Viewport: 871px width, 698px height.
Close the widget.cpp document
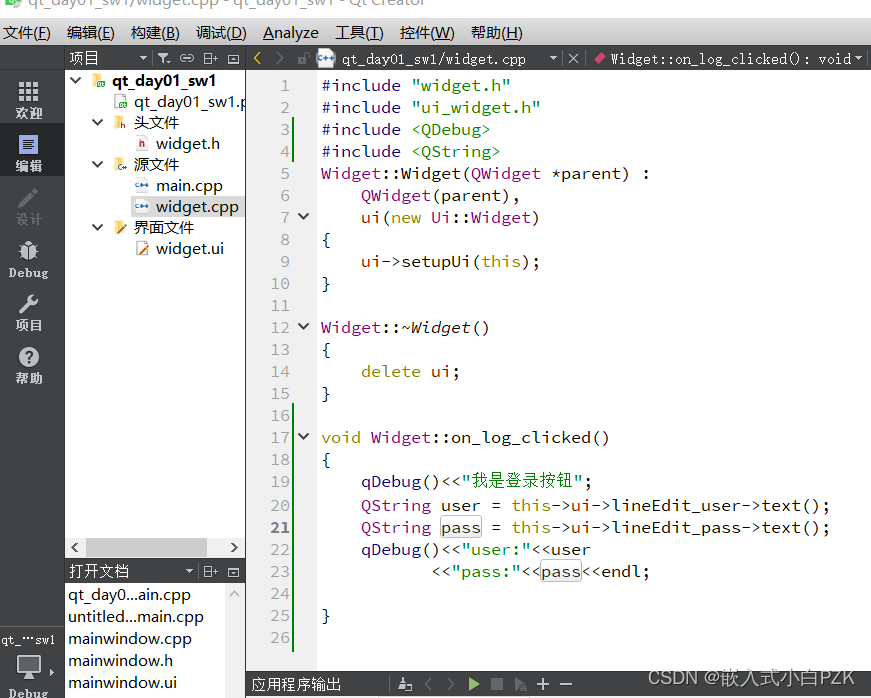[x=573, y=58]
